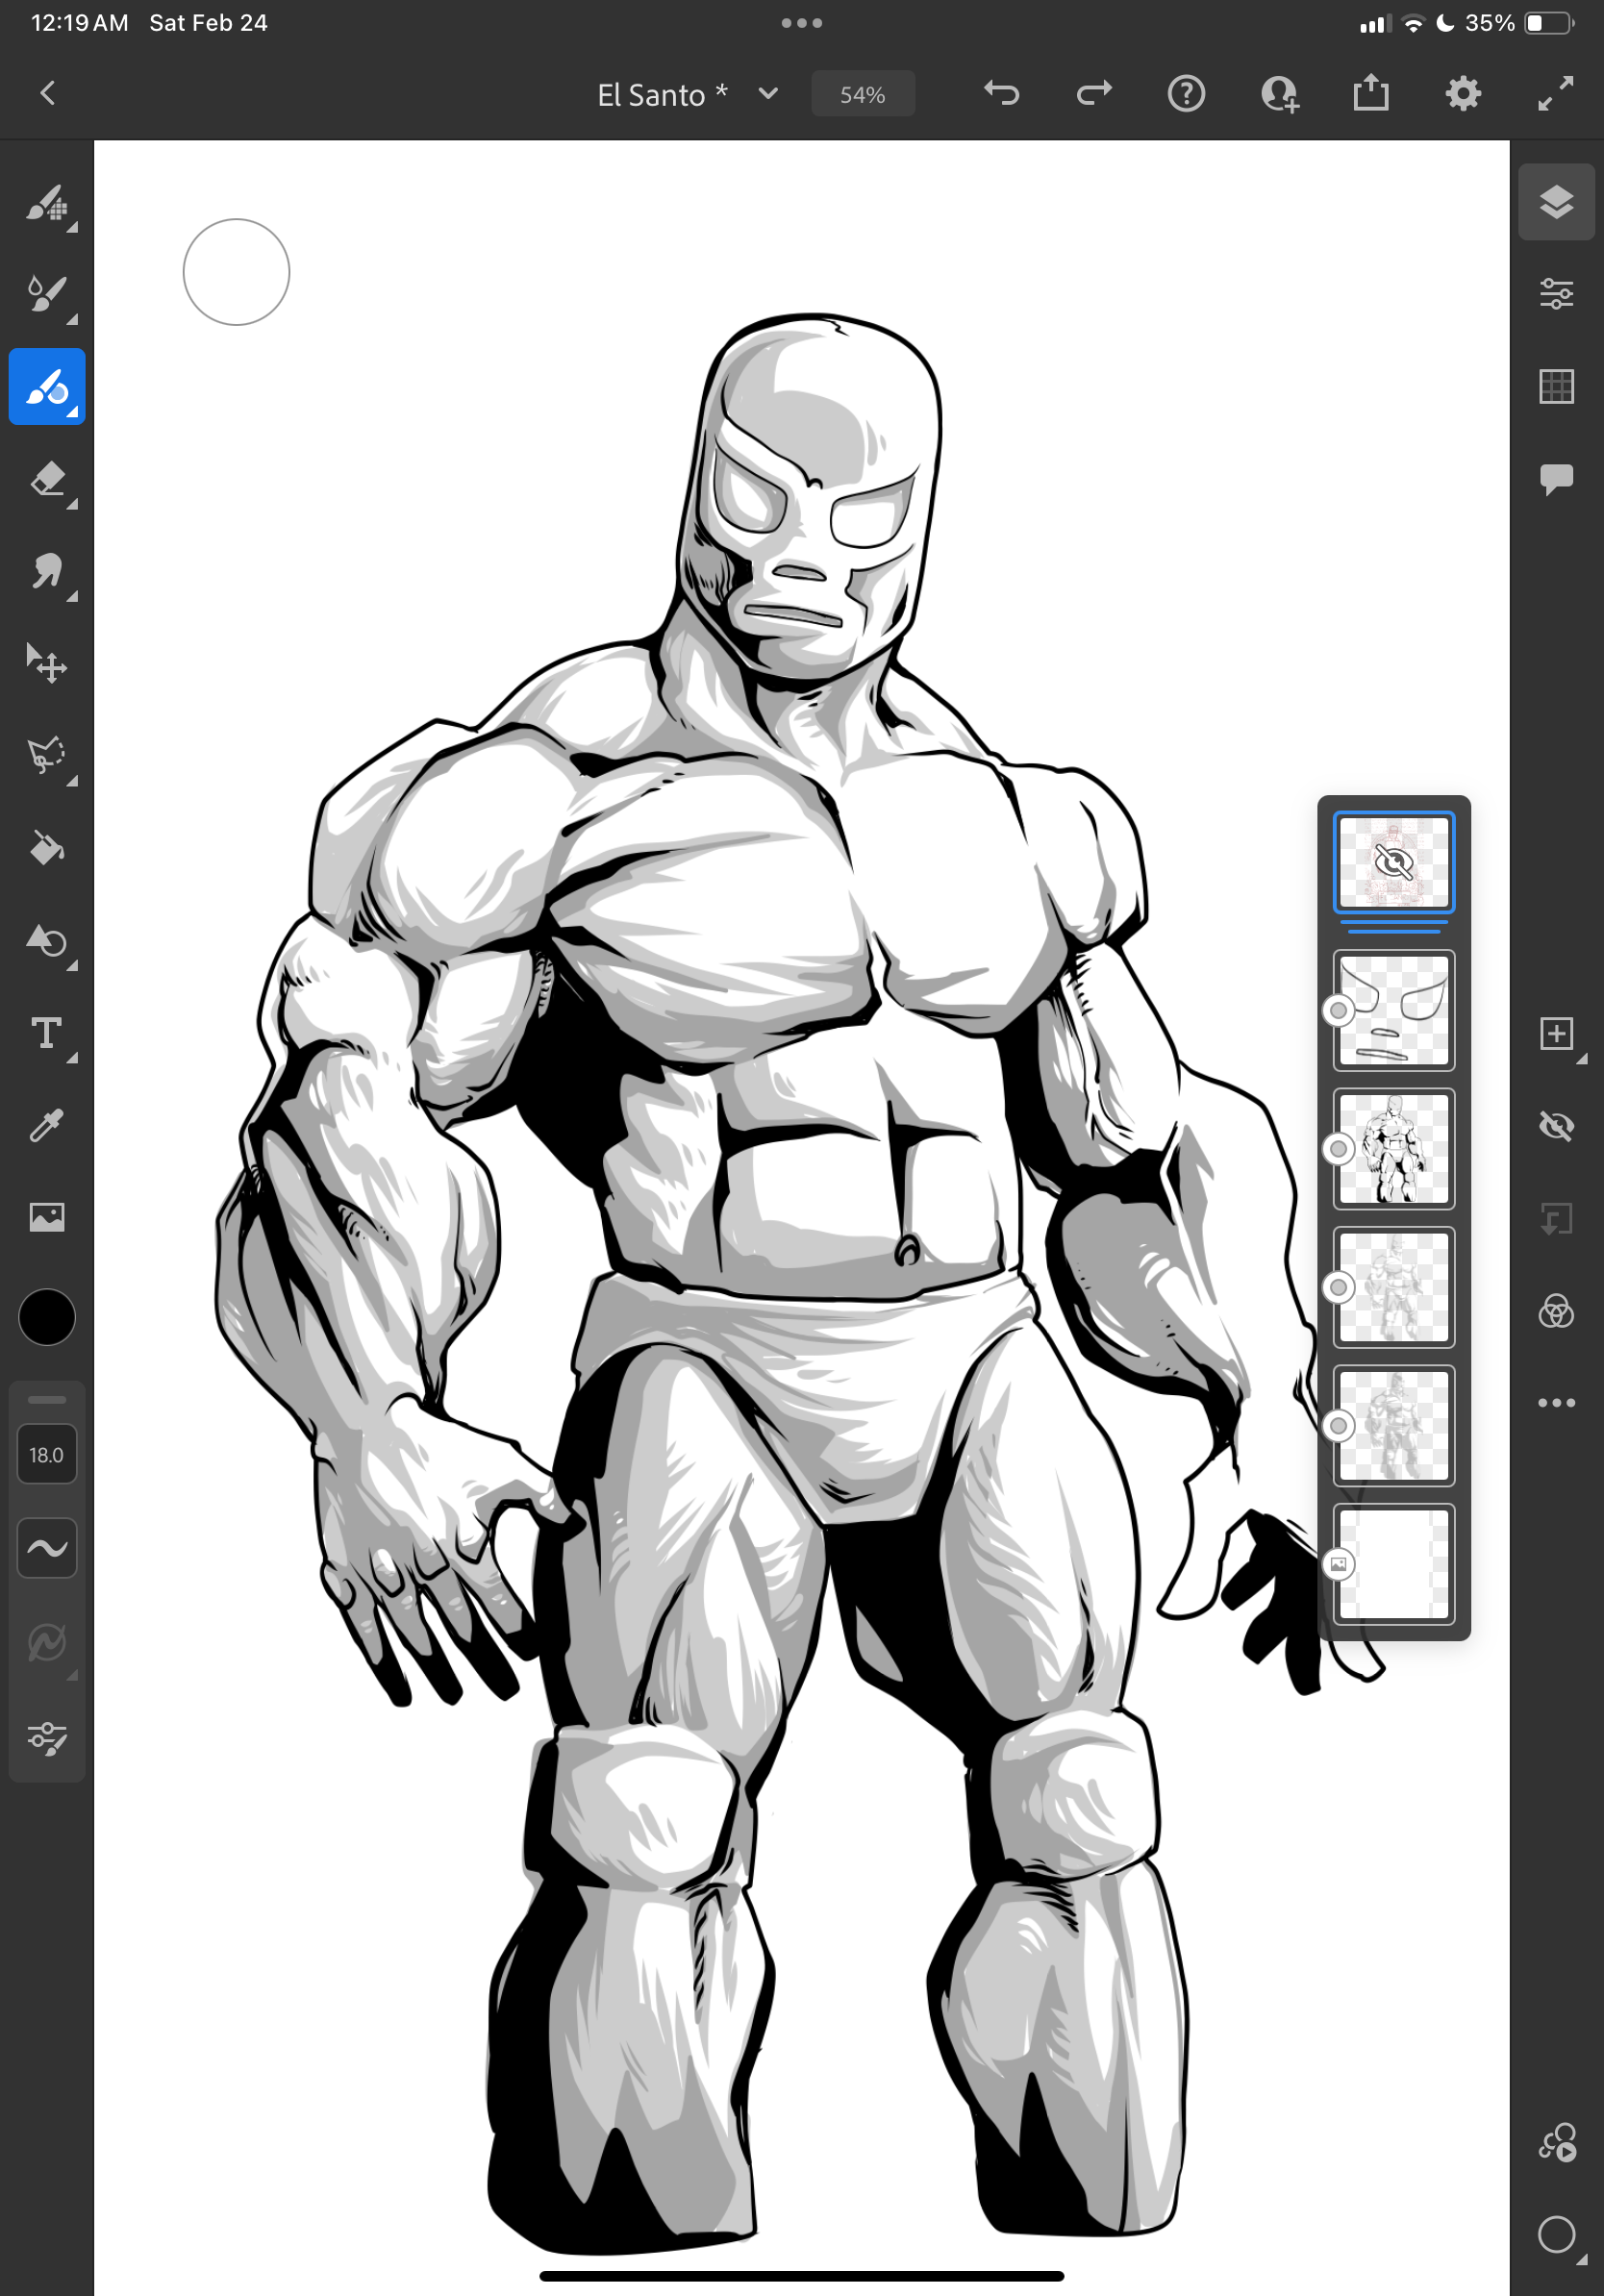Choose the Move/Transform tool
The height and width of the screenshot is (2296, 1604).
point(47,664)
